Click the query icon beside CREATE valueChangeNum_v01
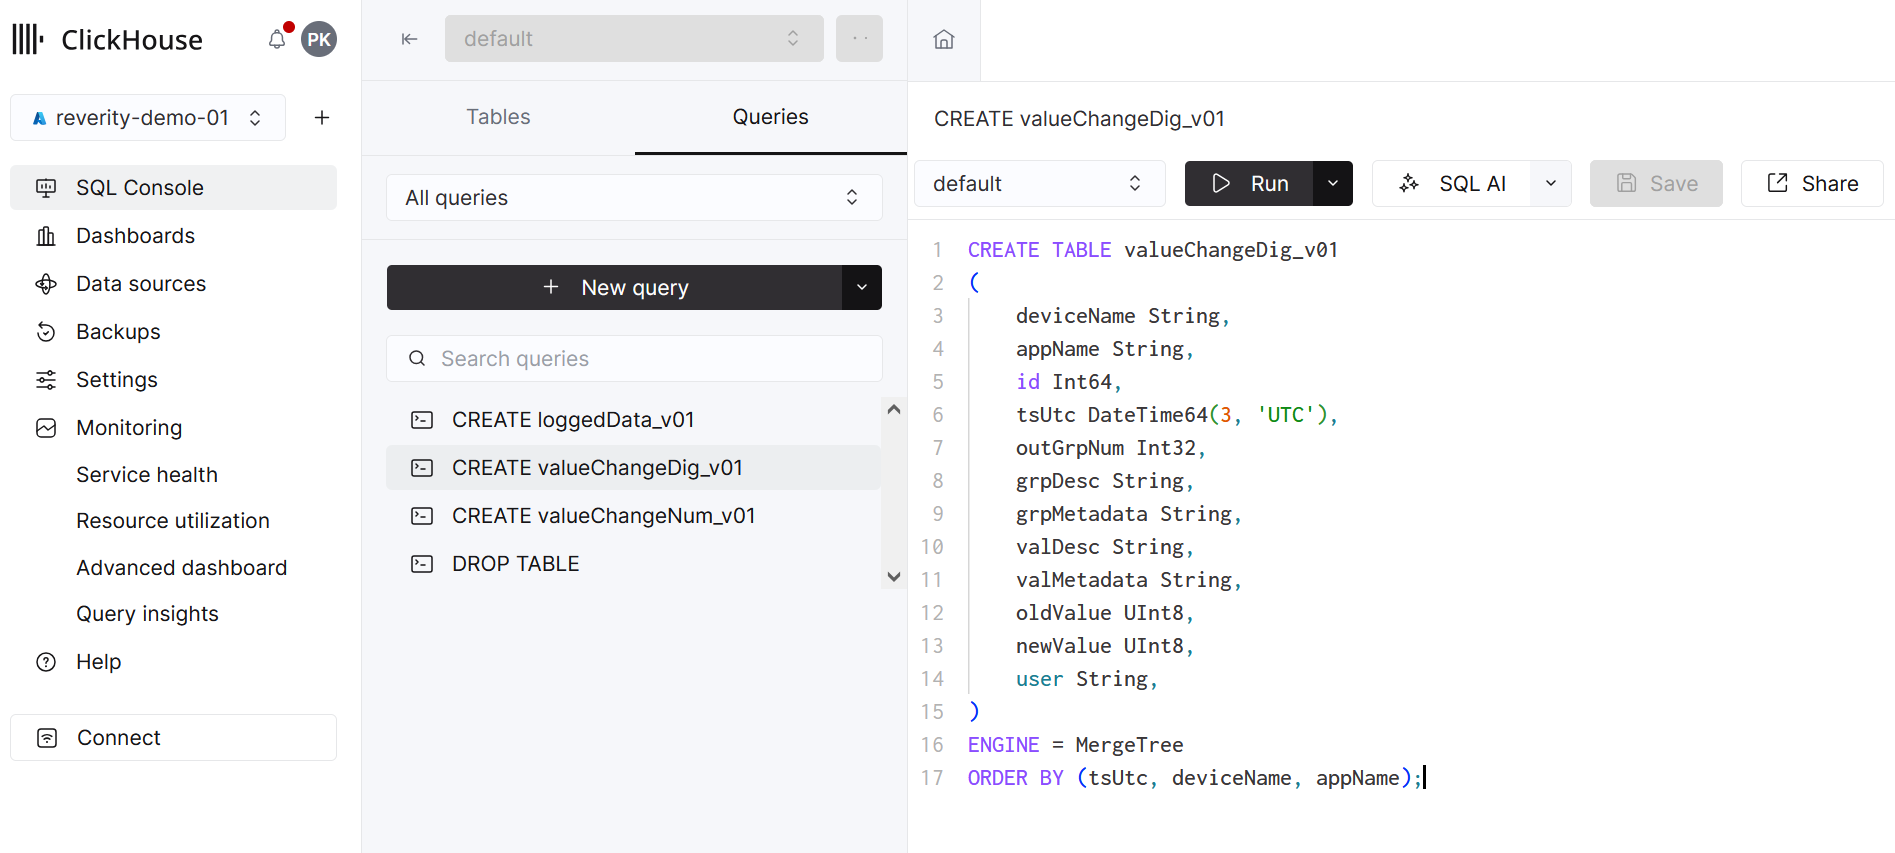 pos(422,516)
